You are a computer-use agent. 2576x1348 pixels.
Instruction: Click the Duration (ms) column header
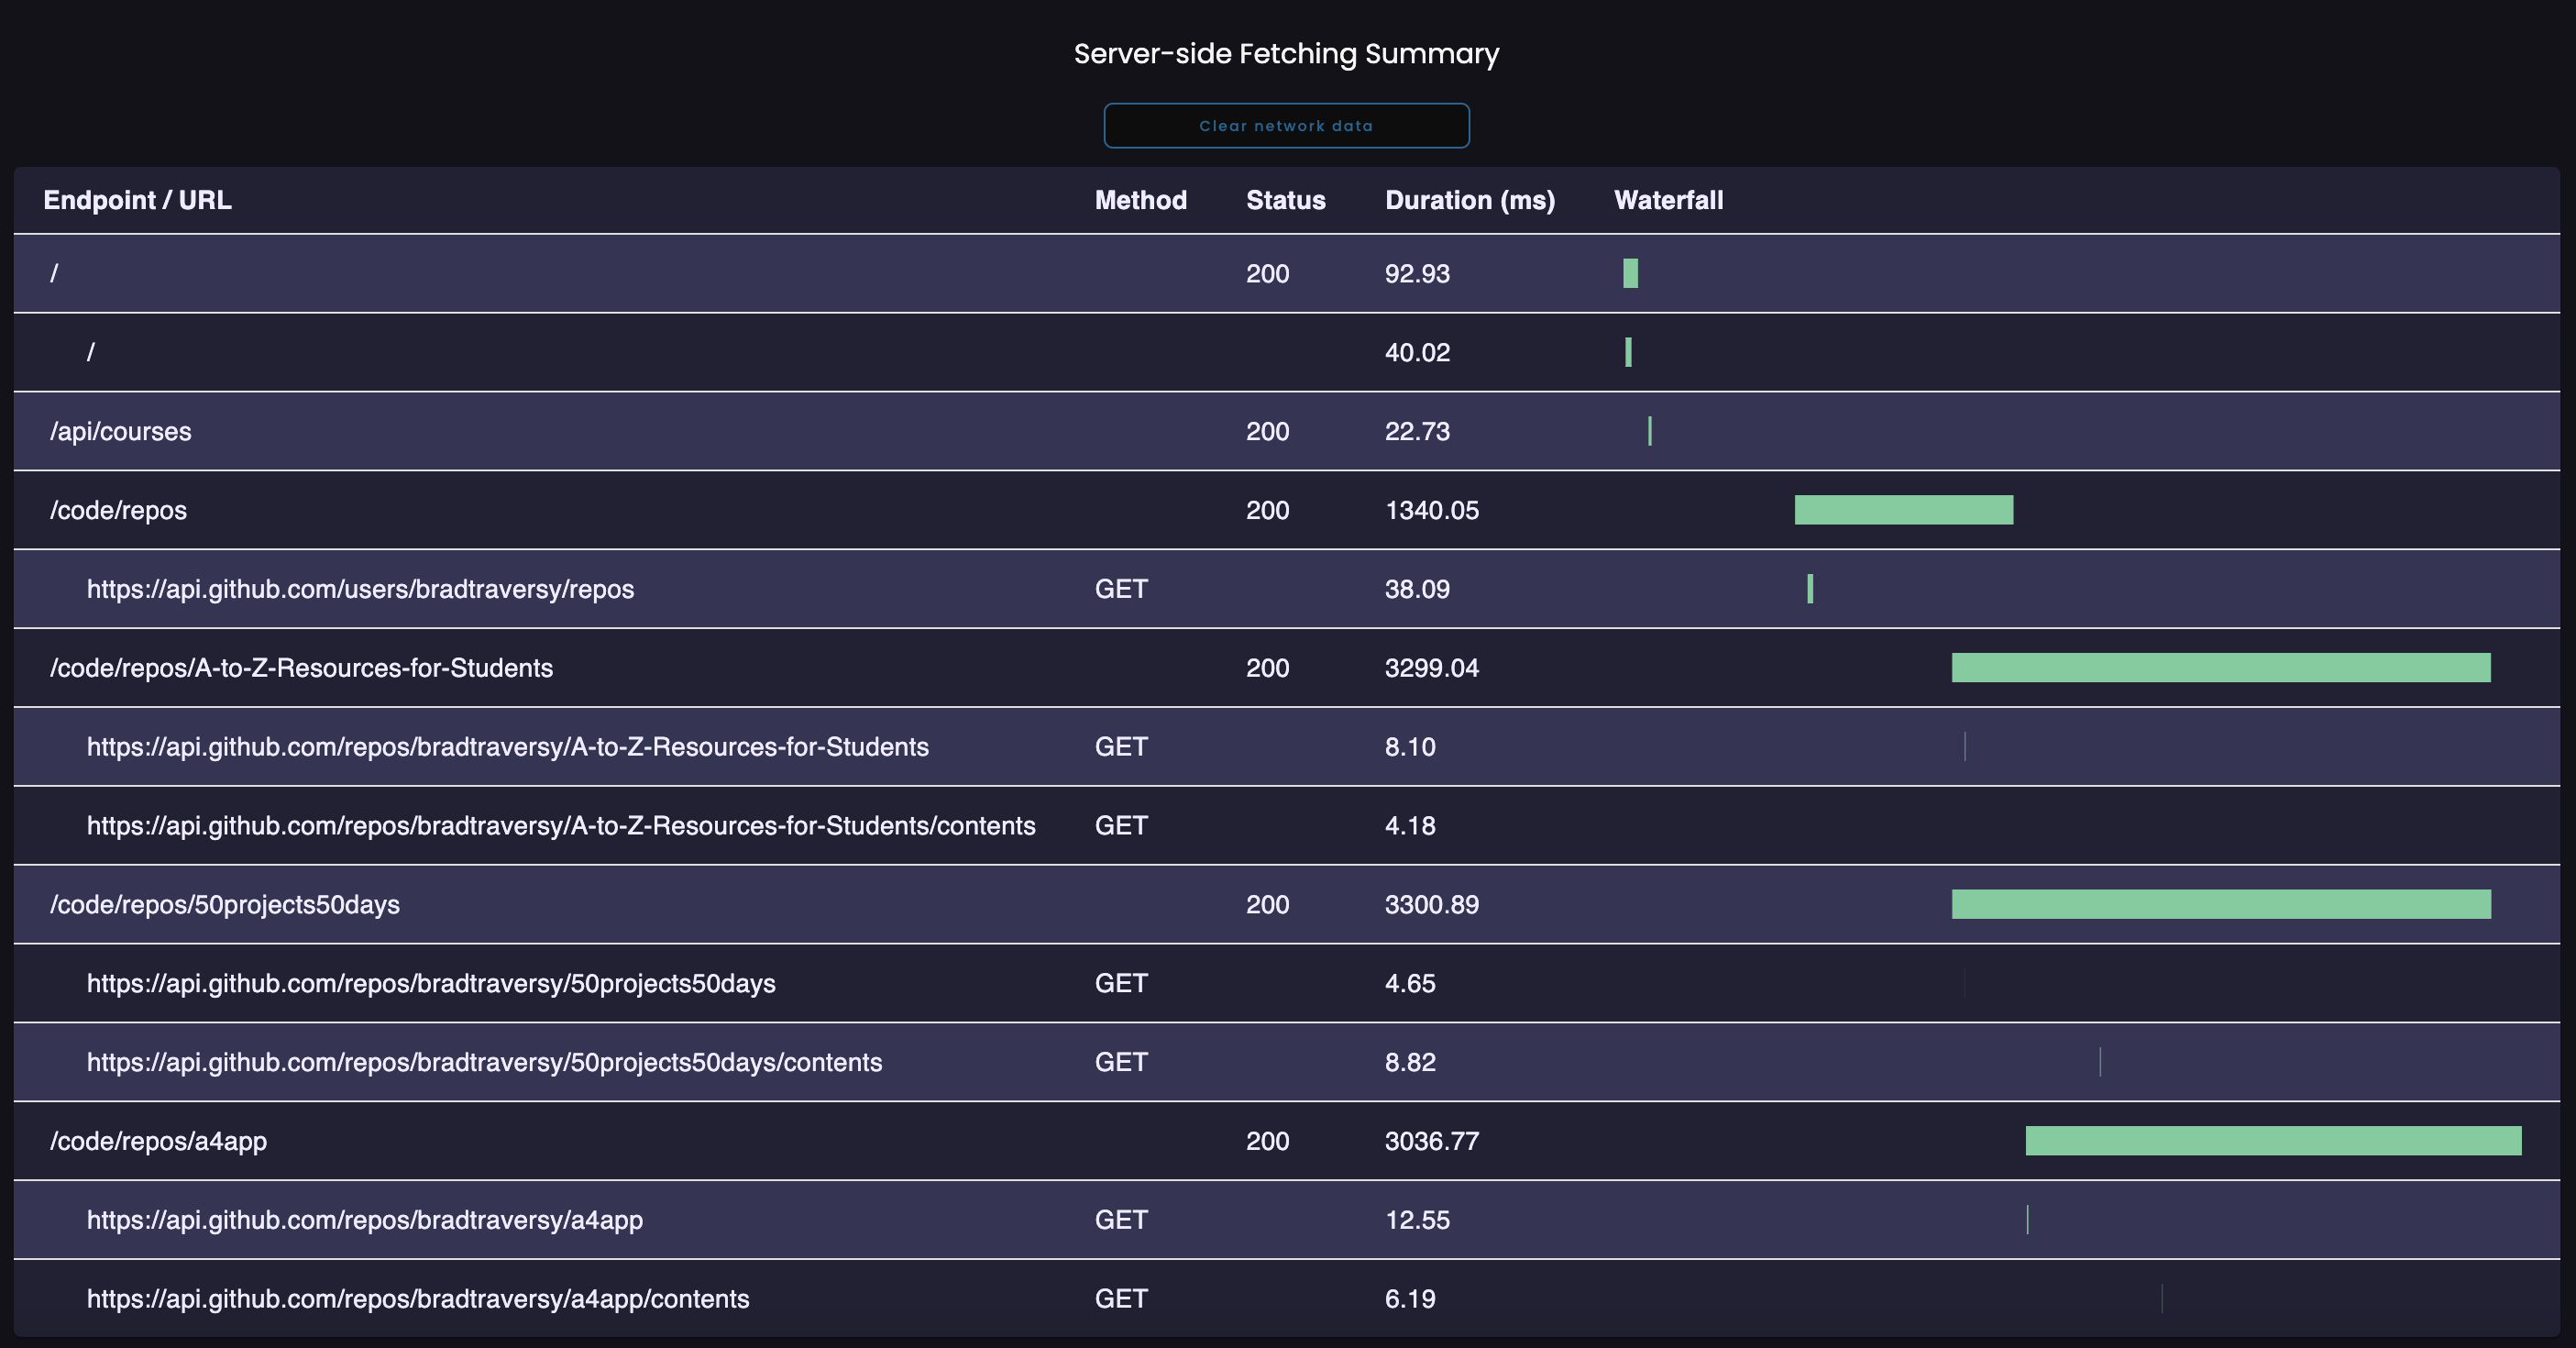point(1469,200)
